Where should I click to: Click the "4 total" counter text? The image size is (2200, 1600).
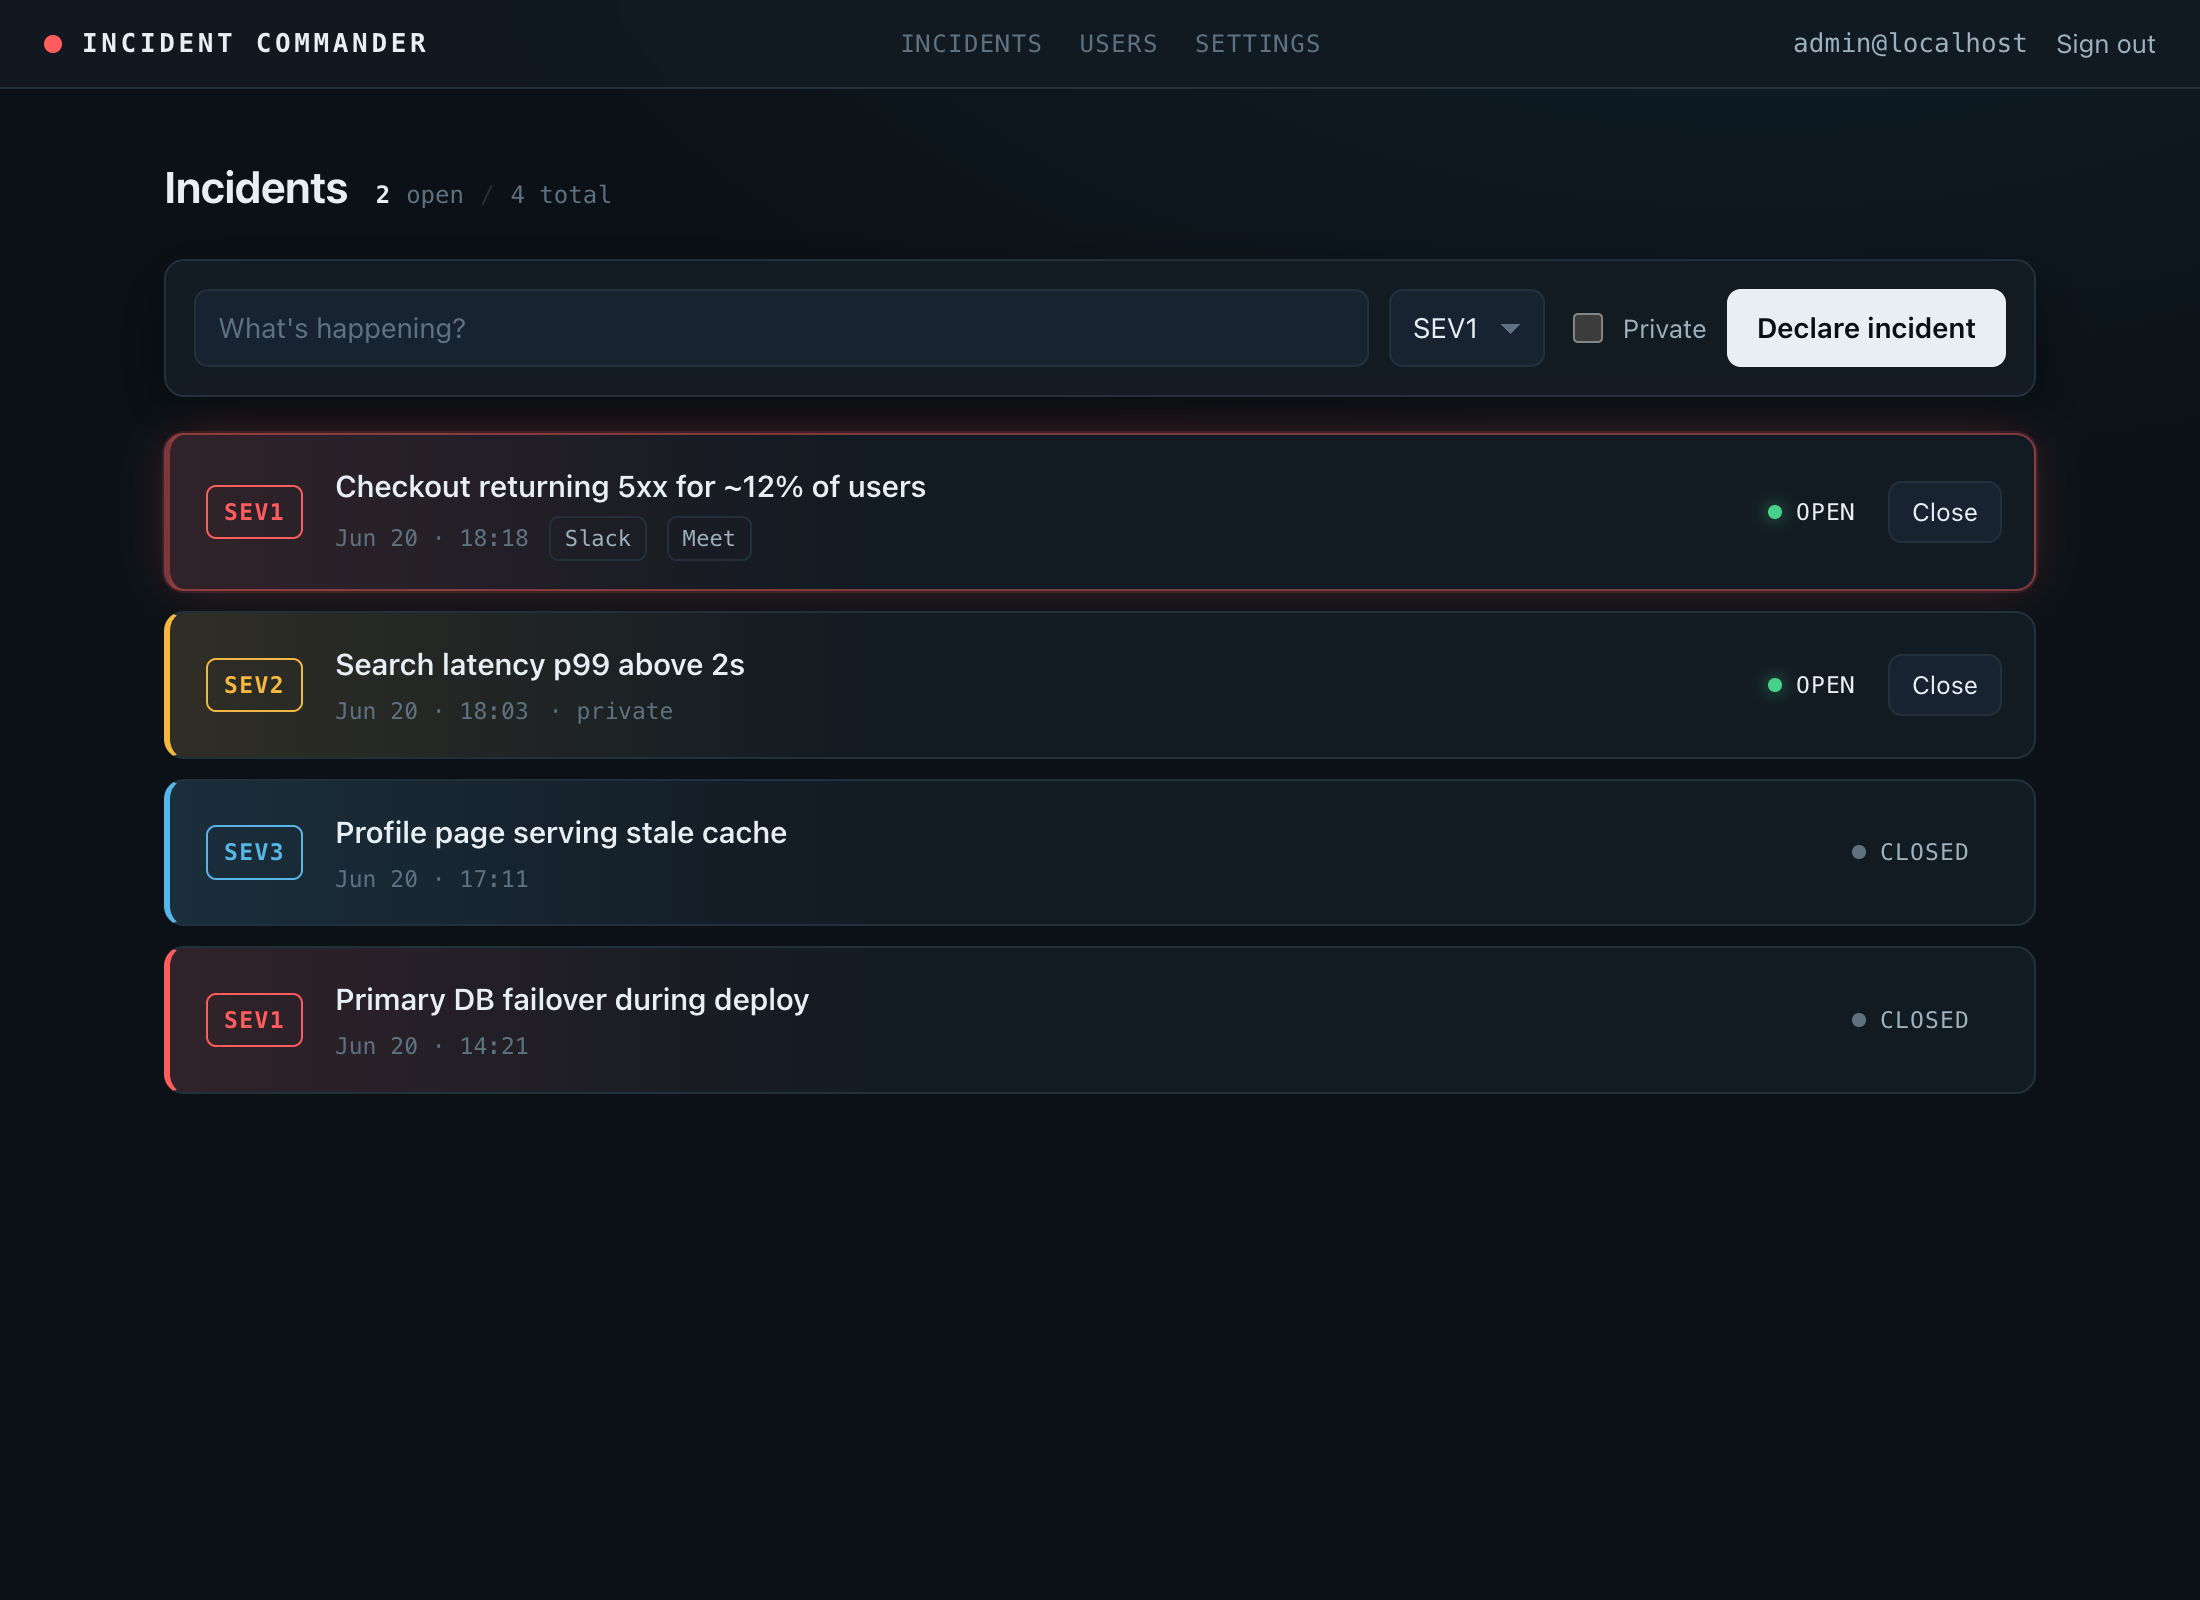(x=561, y=194)
